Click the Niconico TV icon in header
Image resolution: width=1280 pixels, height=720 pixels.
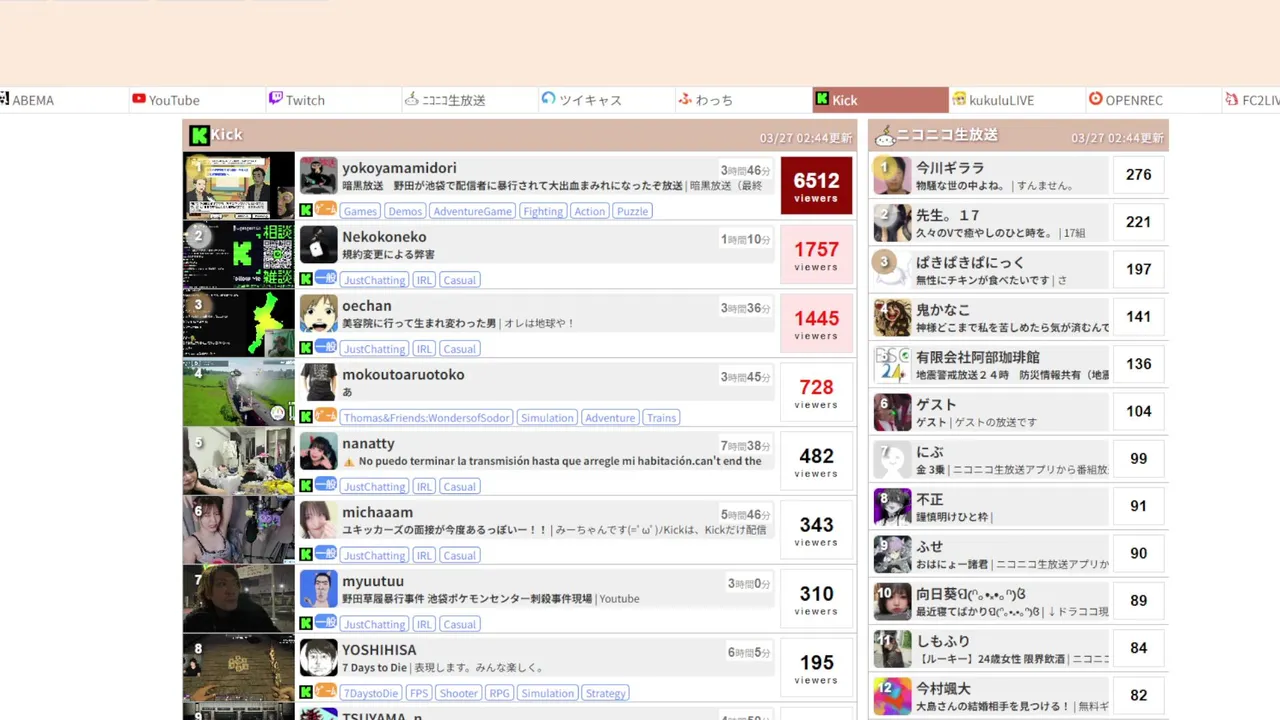[x=884, y=135]
